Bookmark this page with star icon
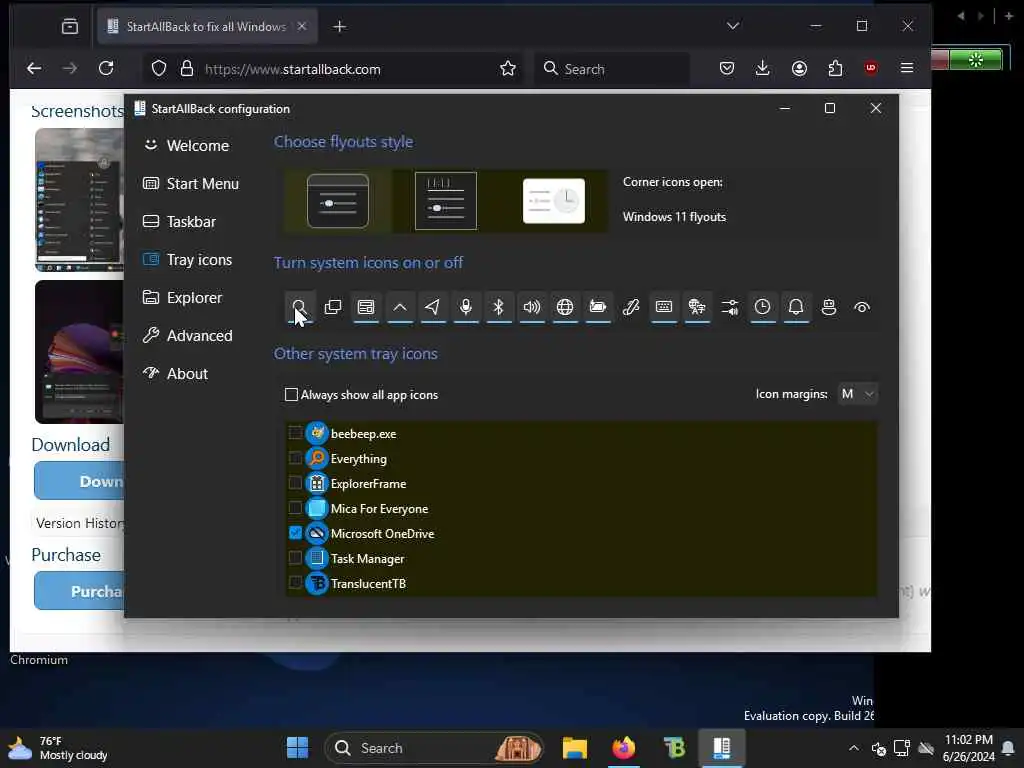 507,68
